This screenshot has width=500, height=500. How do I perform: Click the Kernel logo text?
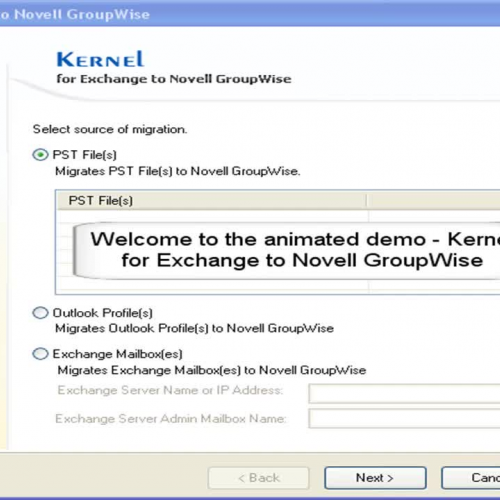tap(100, 59)
